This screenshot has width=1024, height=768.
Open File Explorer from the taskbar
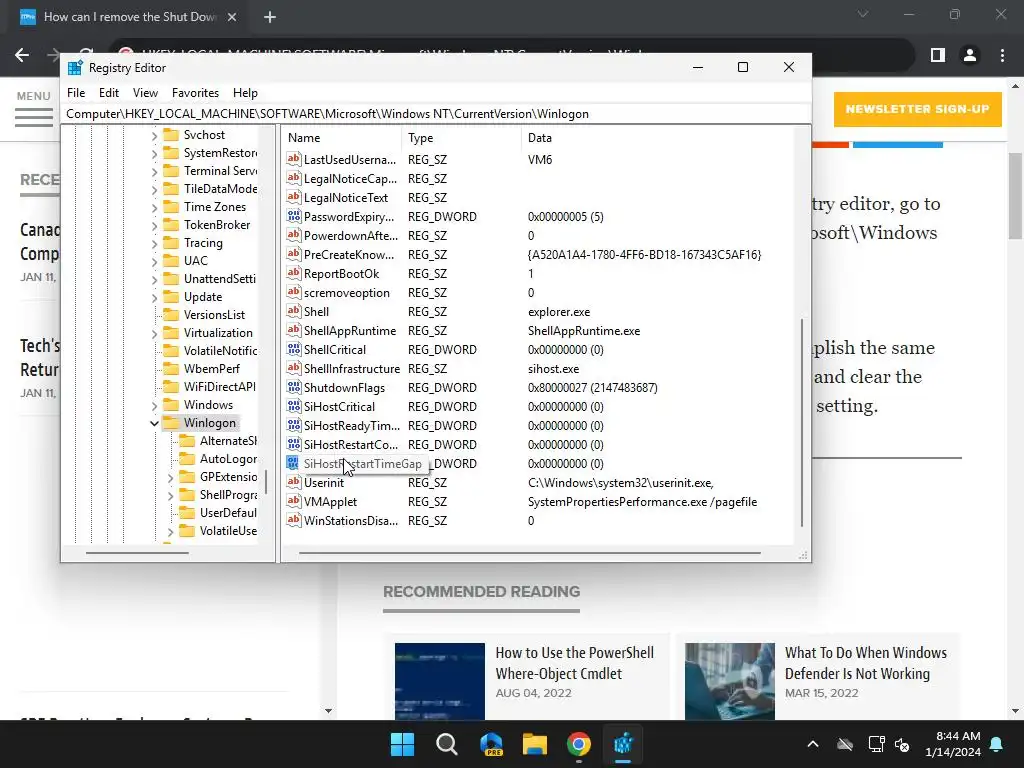tap(535, 744)
